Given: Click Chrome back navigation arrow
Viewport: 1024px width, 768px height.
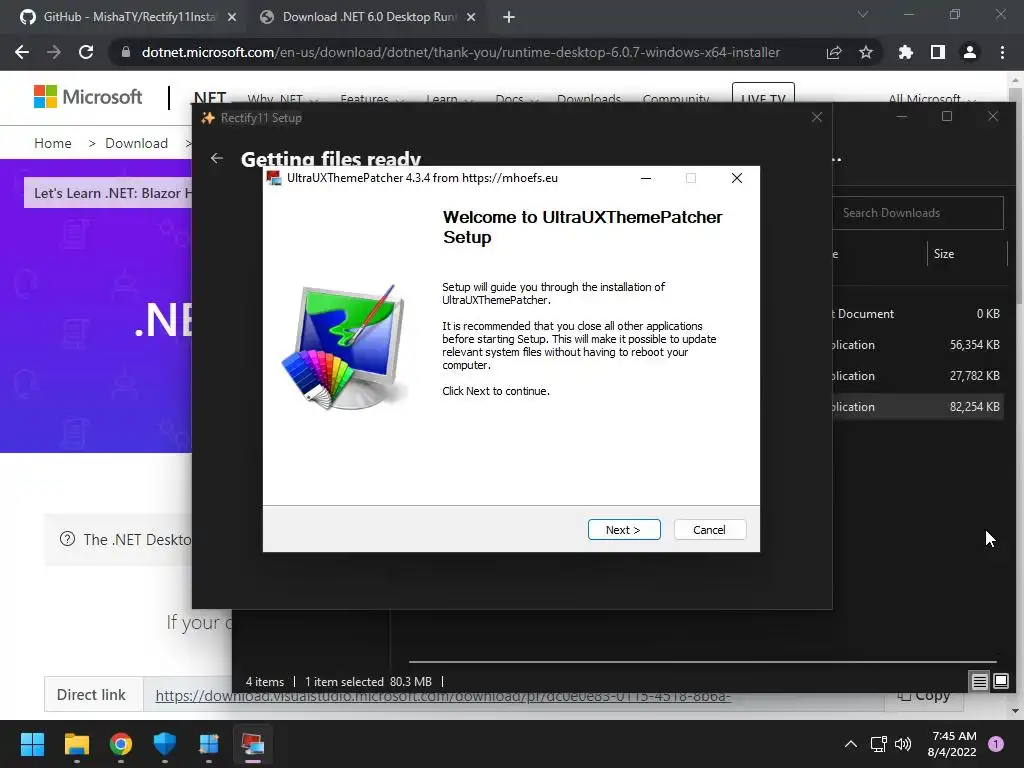Looking at the screenshot, I should click(22, 52).
